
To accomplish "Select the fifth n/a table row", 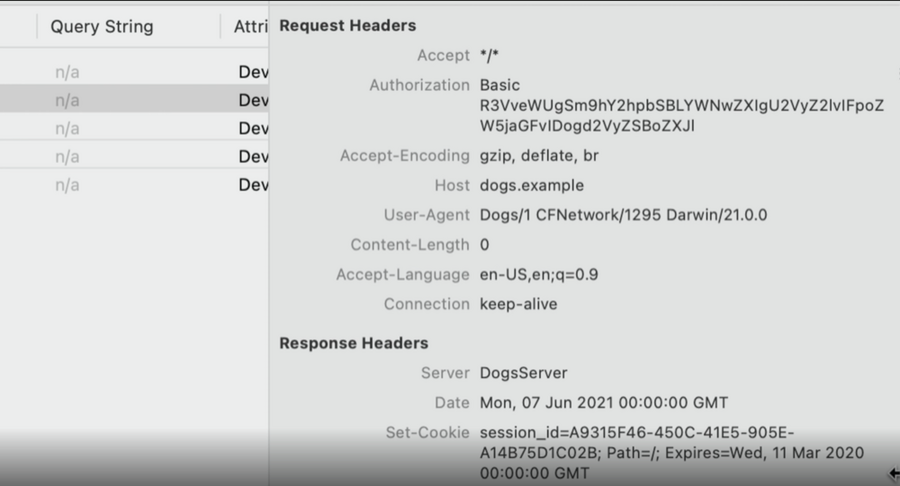I will click(x=134, y=184).
